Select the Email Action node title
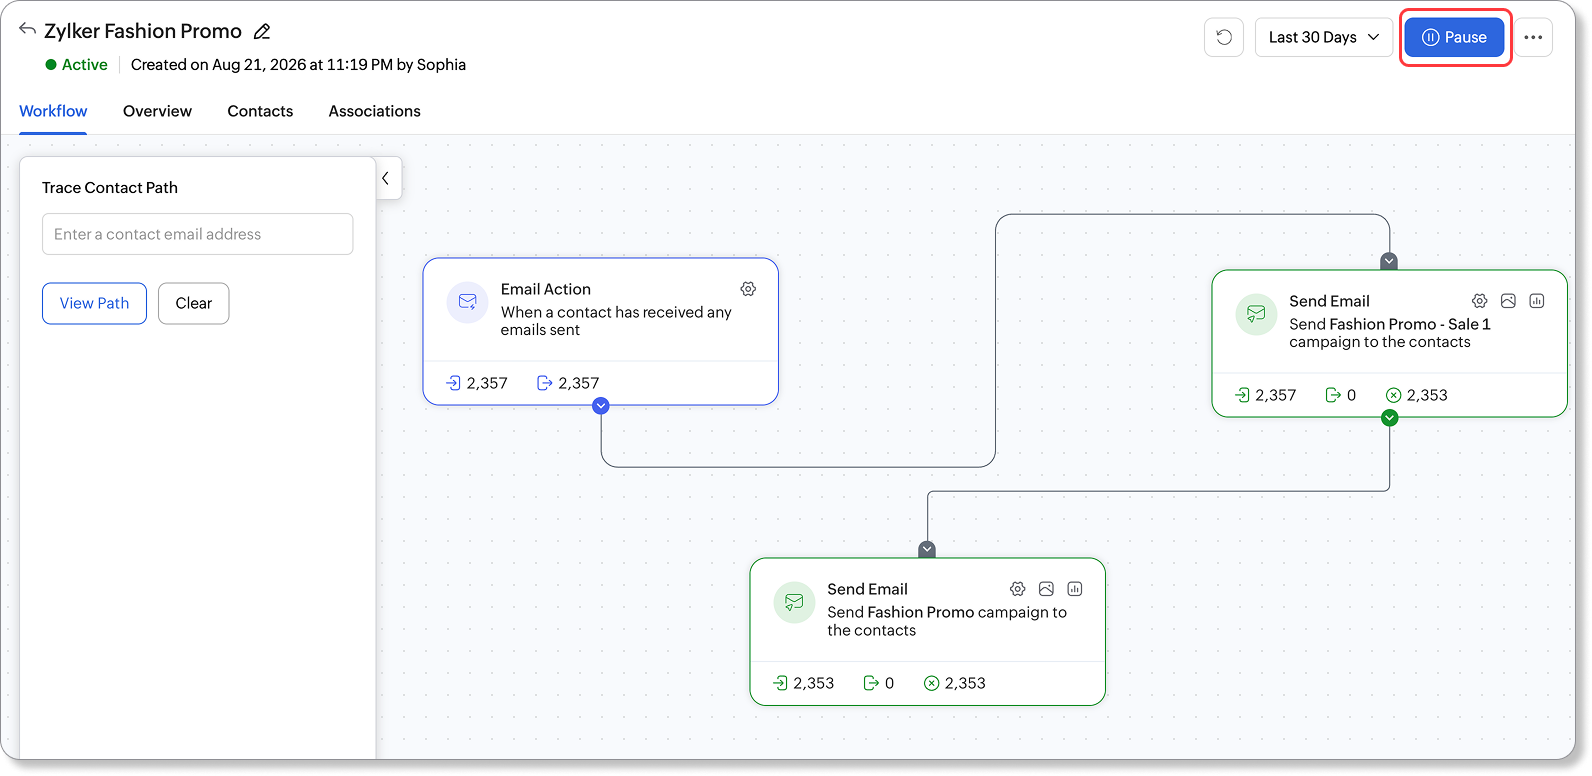This screenshot has width=1592, height=776. (x=546, y=289)
